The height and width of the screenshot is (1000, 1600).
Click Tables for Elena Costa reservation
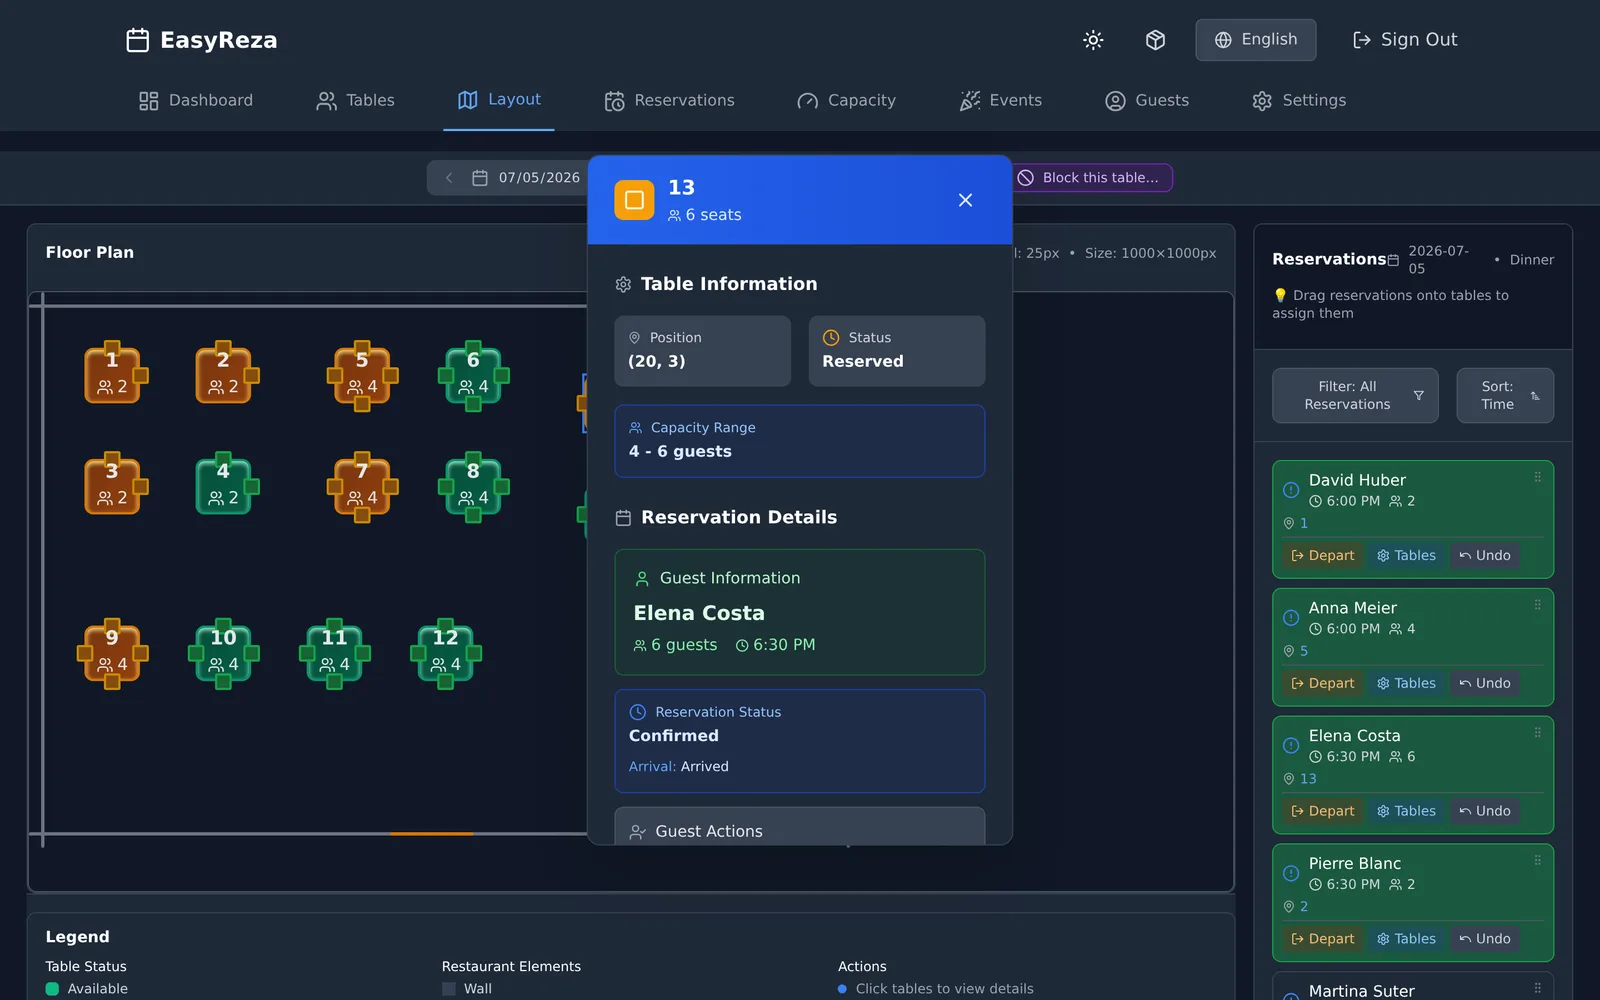coord(1406,812)
